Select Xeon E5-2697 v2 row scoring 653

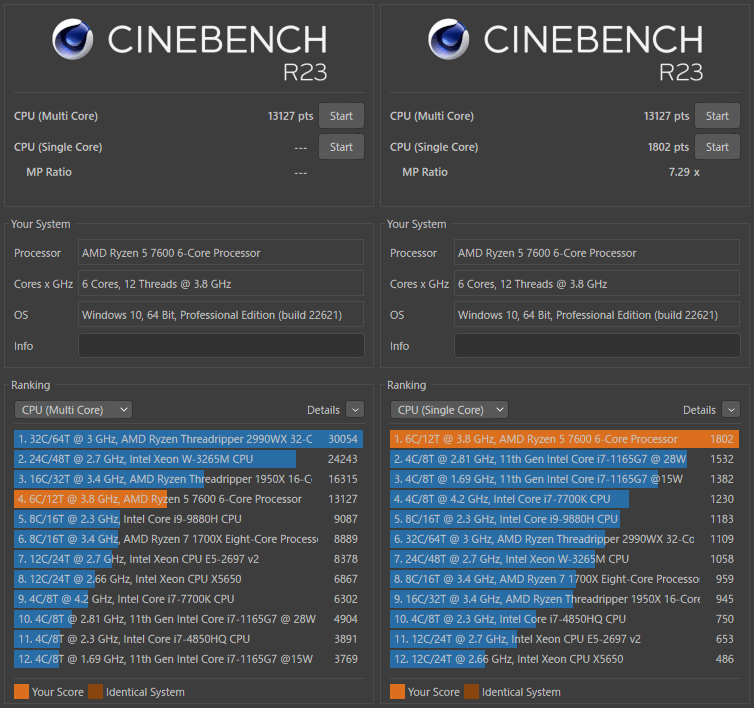tap(565, 639)
